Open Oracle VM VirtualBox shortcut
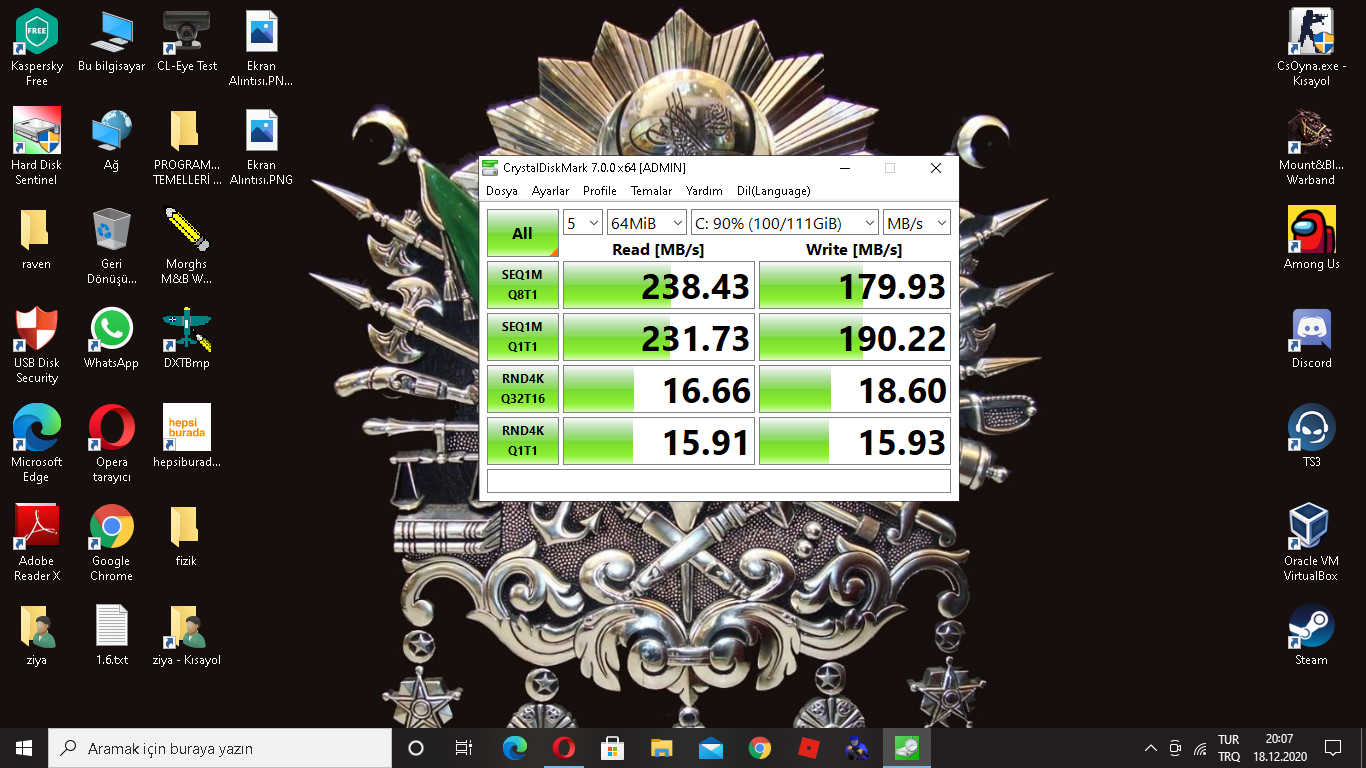Image resolution: width=1366 pixels, height=768 pixels. coord(1311,543)
